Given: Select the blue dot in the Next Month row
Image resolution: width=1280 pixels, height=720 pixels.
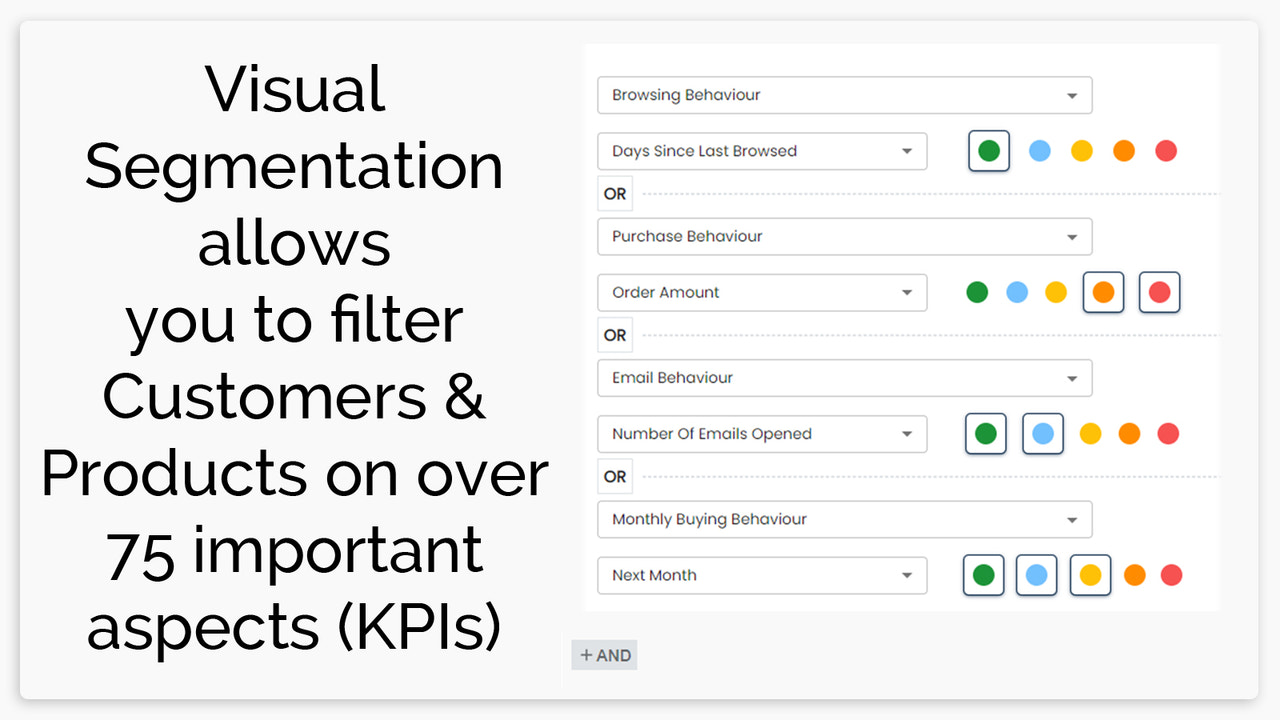Looking at the screenshot, I should click(x=1036, y=575).
